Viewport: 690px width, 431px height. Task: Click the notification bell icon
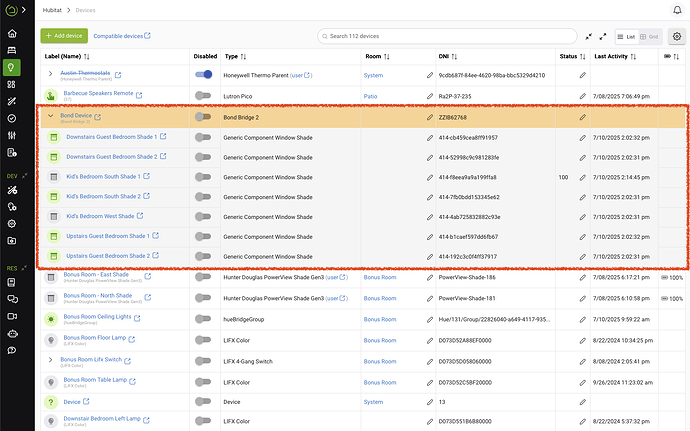(676, 10)
